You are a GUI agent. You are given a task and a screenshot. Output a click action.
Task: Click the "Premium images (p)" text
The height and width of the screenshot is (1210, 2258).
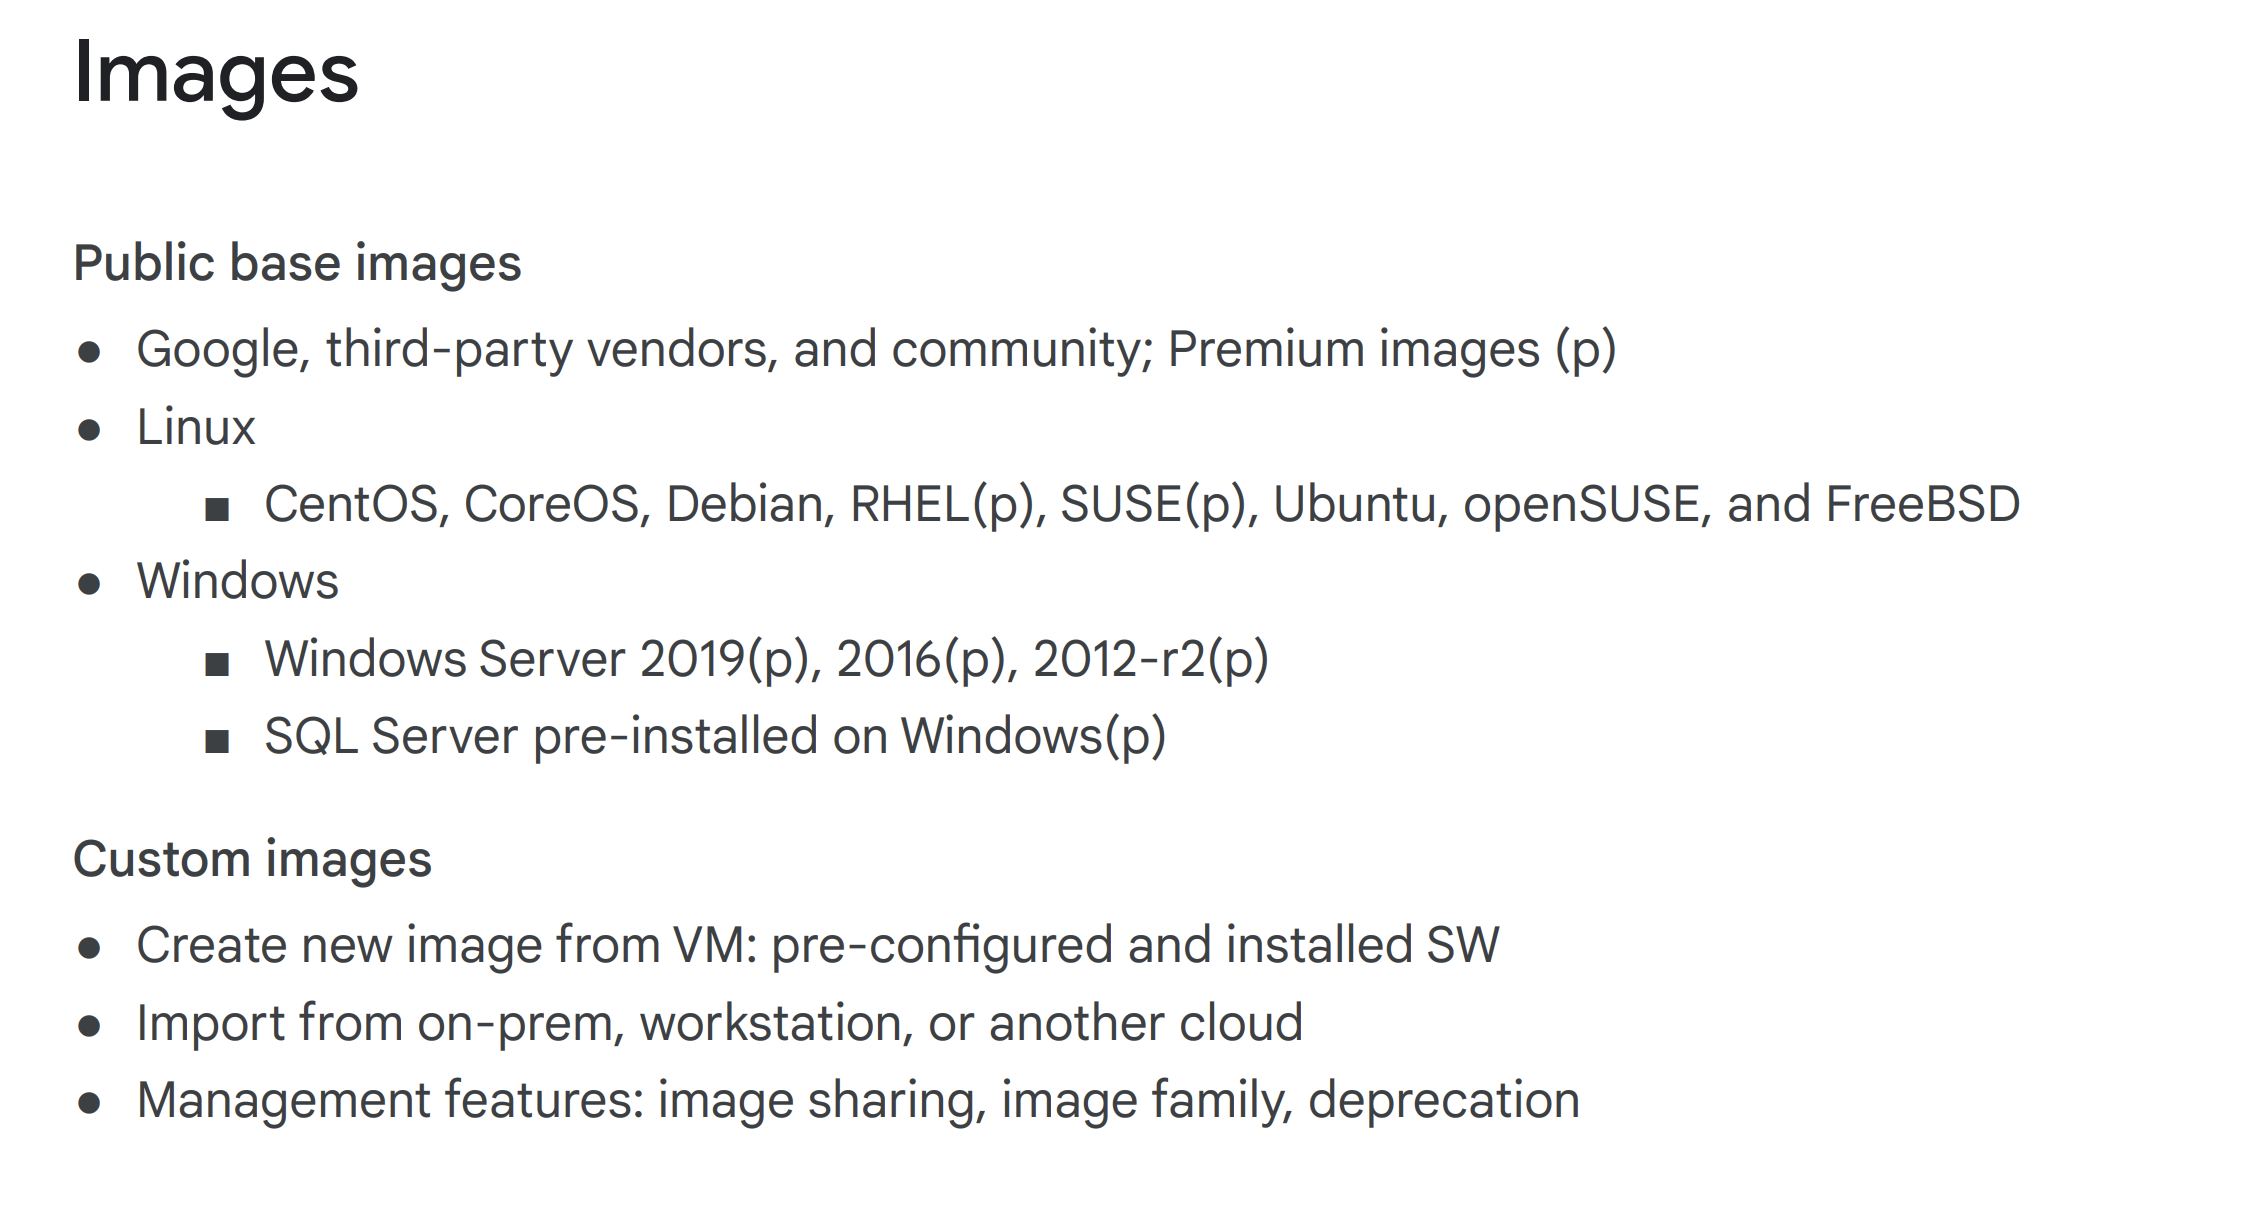pyautogui.click(x=1391, y=350)
